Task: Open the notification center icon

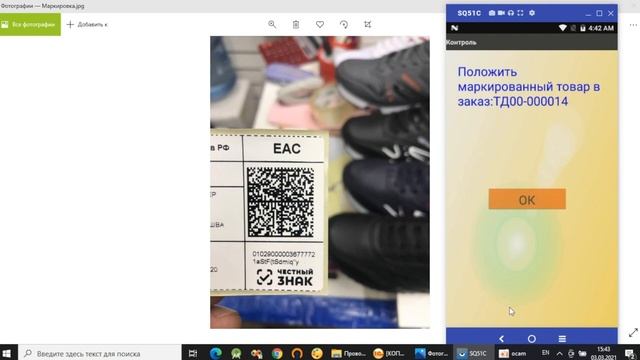Action: click(630, 353)
